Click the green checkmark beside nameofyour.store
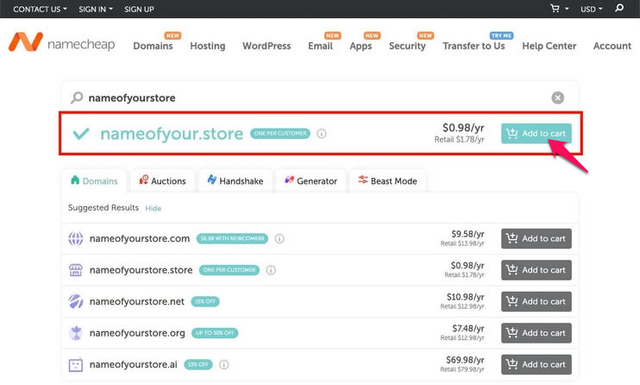 coord(81,134)
